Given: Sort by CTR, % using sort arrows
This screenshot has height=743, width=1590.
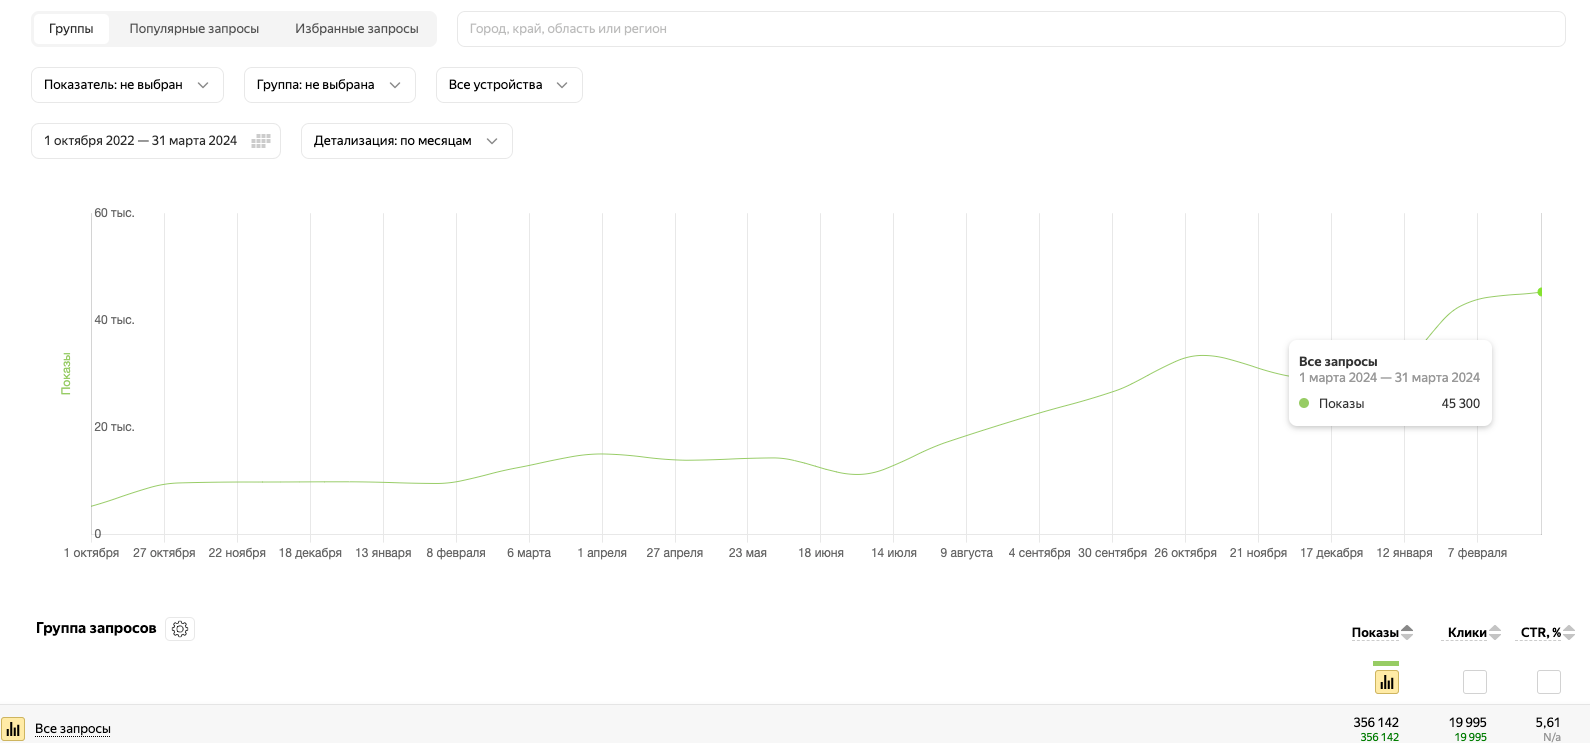Looking at the screenshot, I should 1569,632.
